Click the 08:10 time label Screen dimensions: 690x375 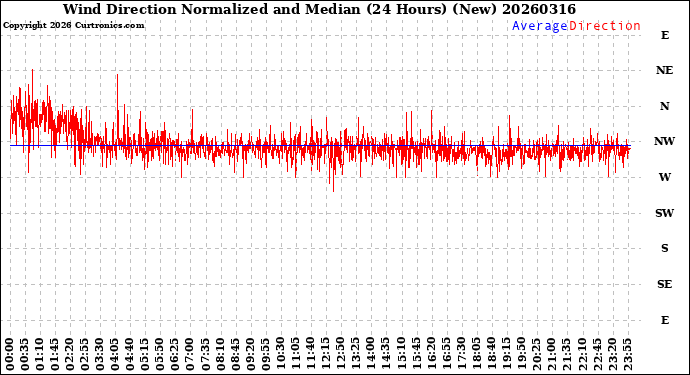coord(221,354)
